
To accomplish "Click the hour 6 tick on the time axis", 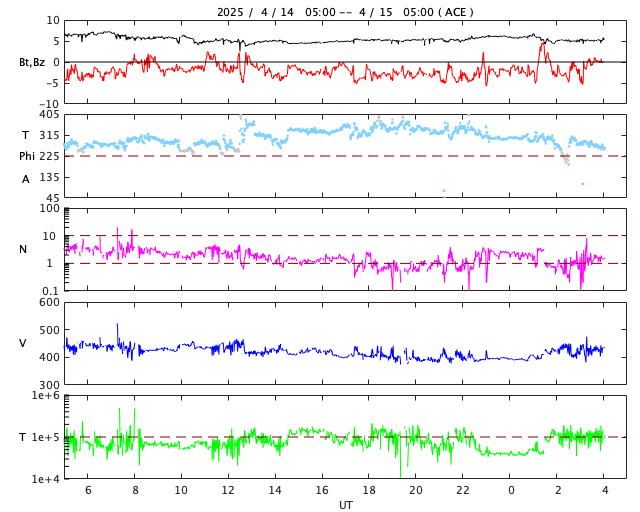I will [x=87, y=490].
